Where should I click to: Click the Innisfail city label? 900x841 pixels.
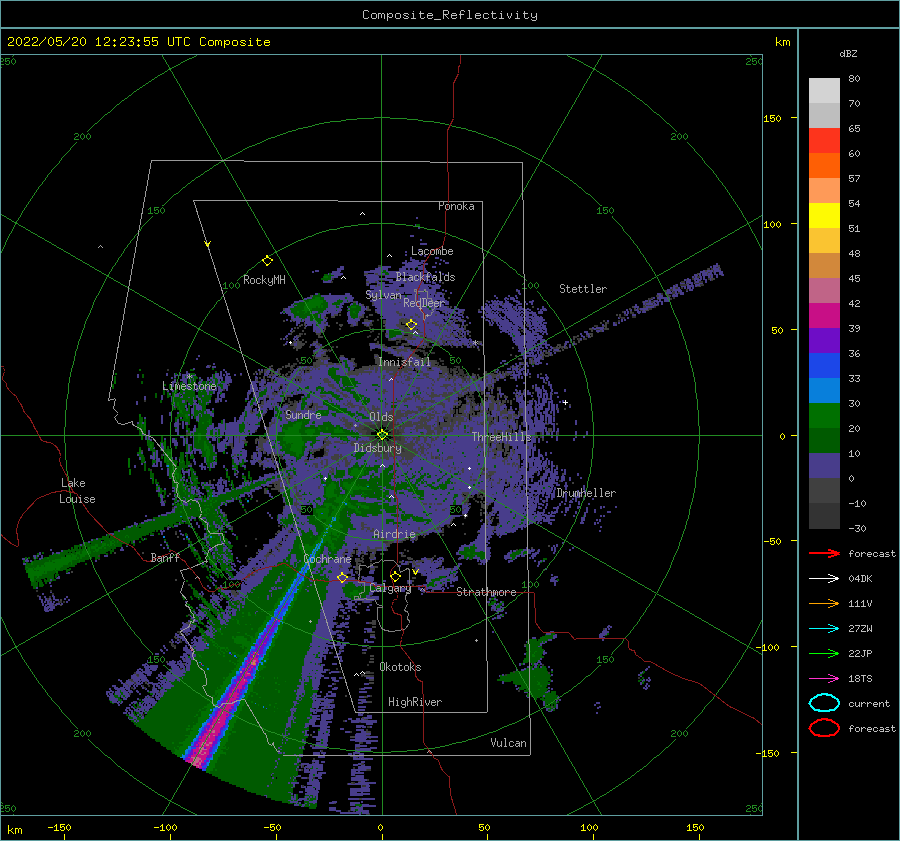(x=404, y=362)
